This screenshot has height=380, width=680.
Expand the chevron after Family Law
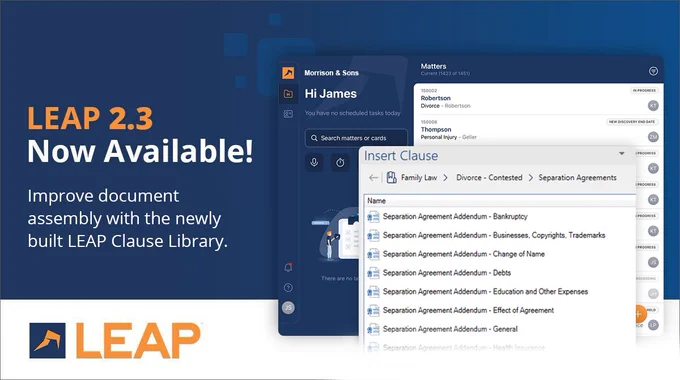coord(445,178)
